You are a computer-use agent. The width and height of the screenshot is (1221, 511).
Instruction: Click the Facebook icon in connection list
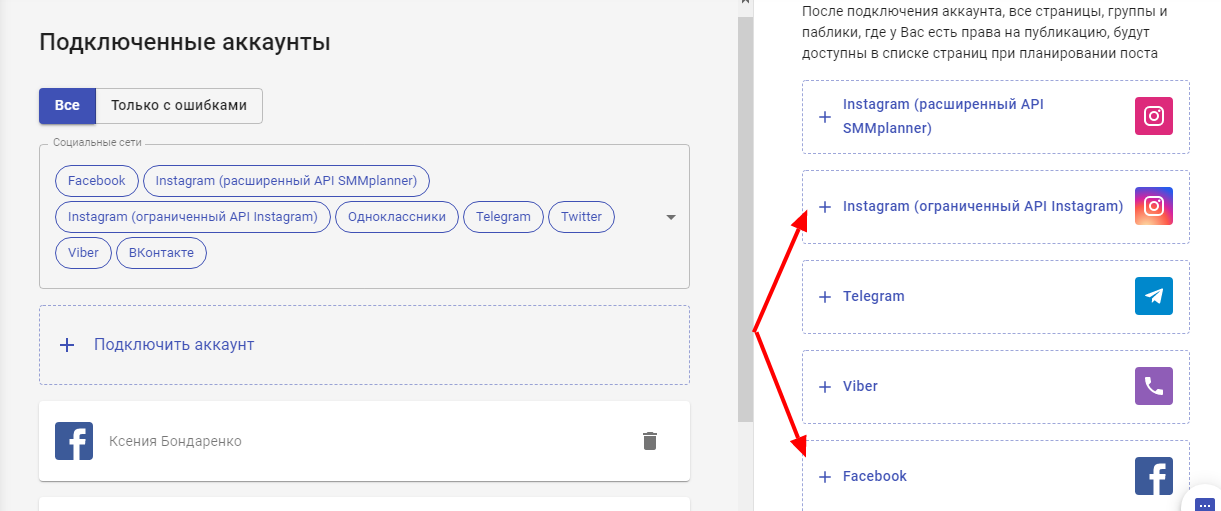pos(1153,476)
